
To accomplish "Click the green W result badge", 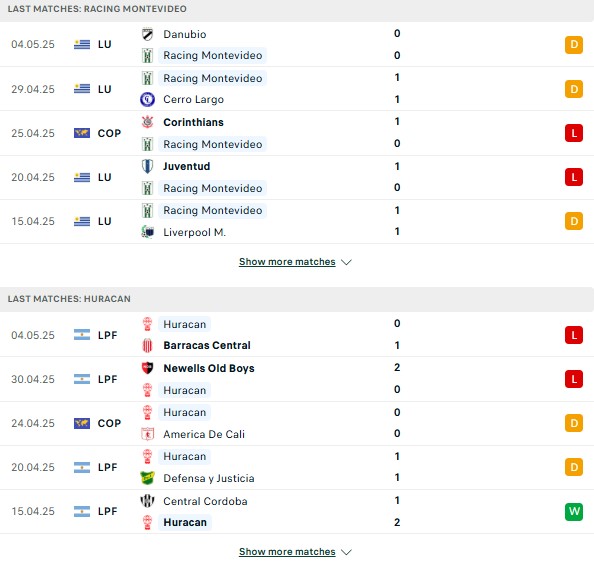I will (574, 512).
